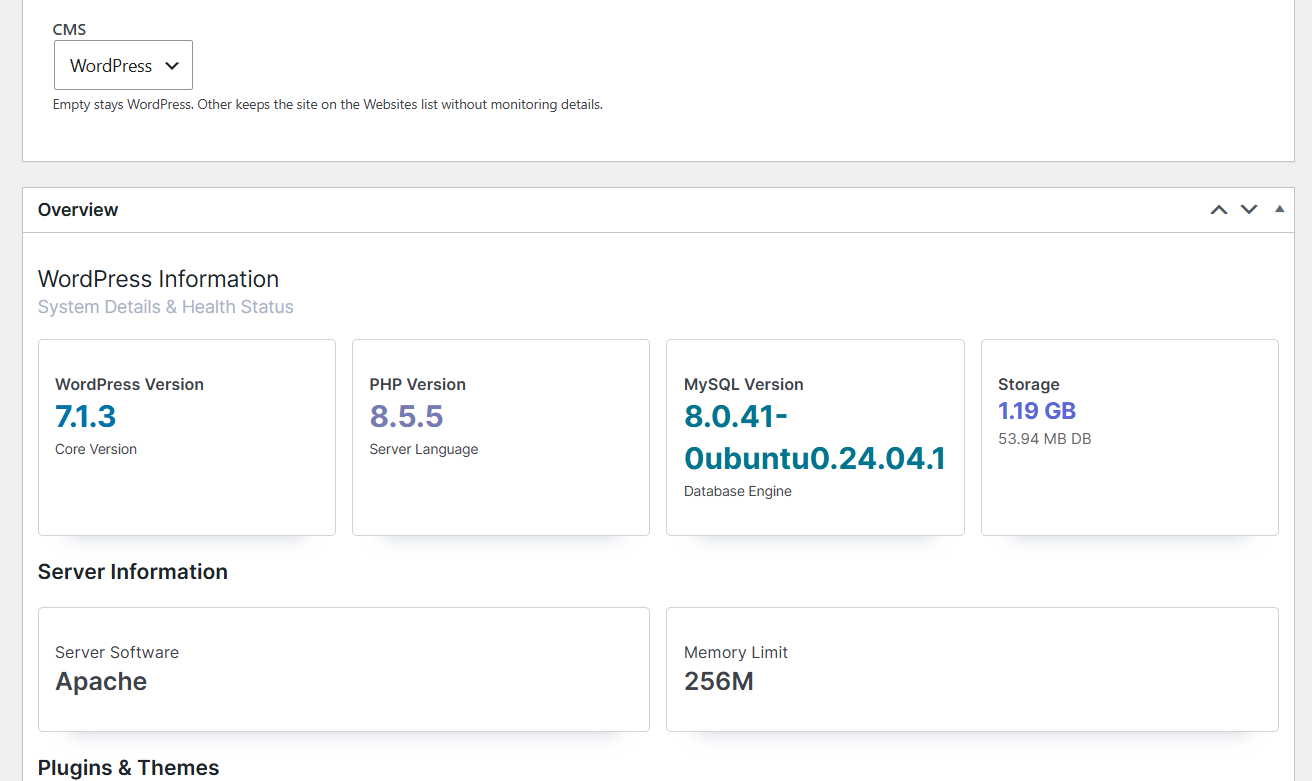Select WordPress version value 7.1.3

(x=86, y=417)
